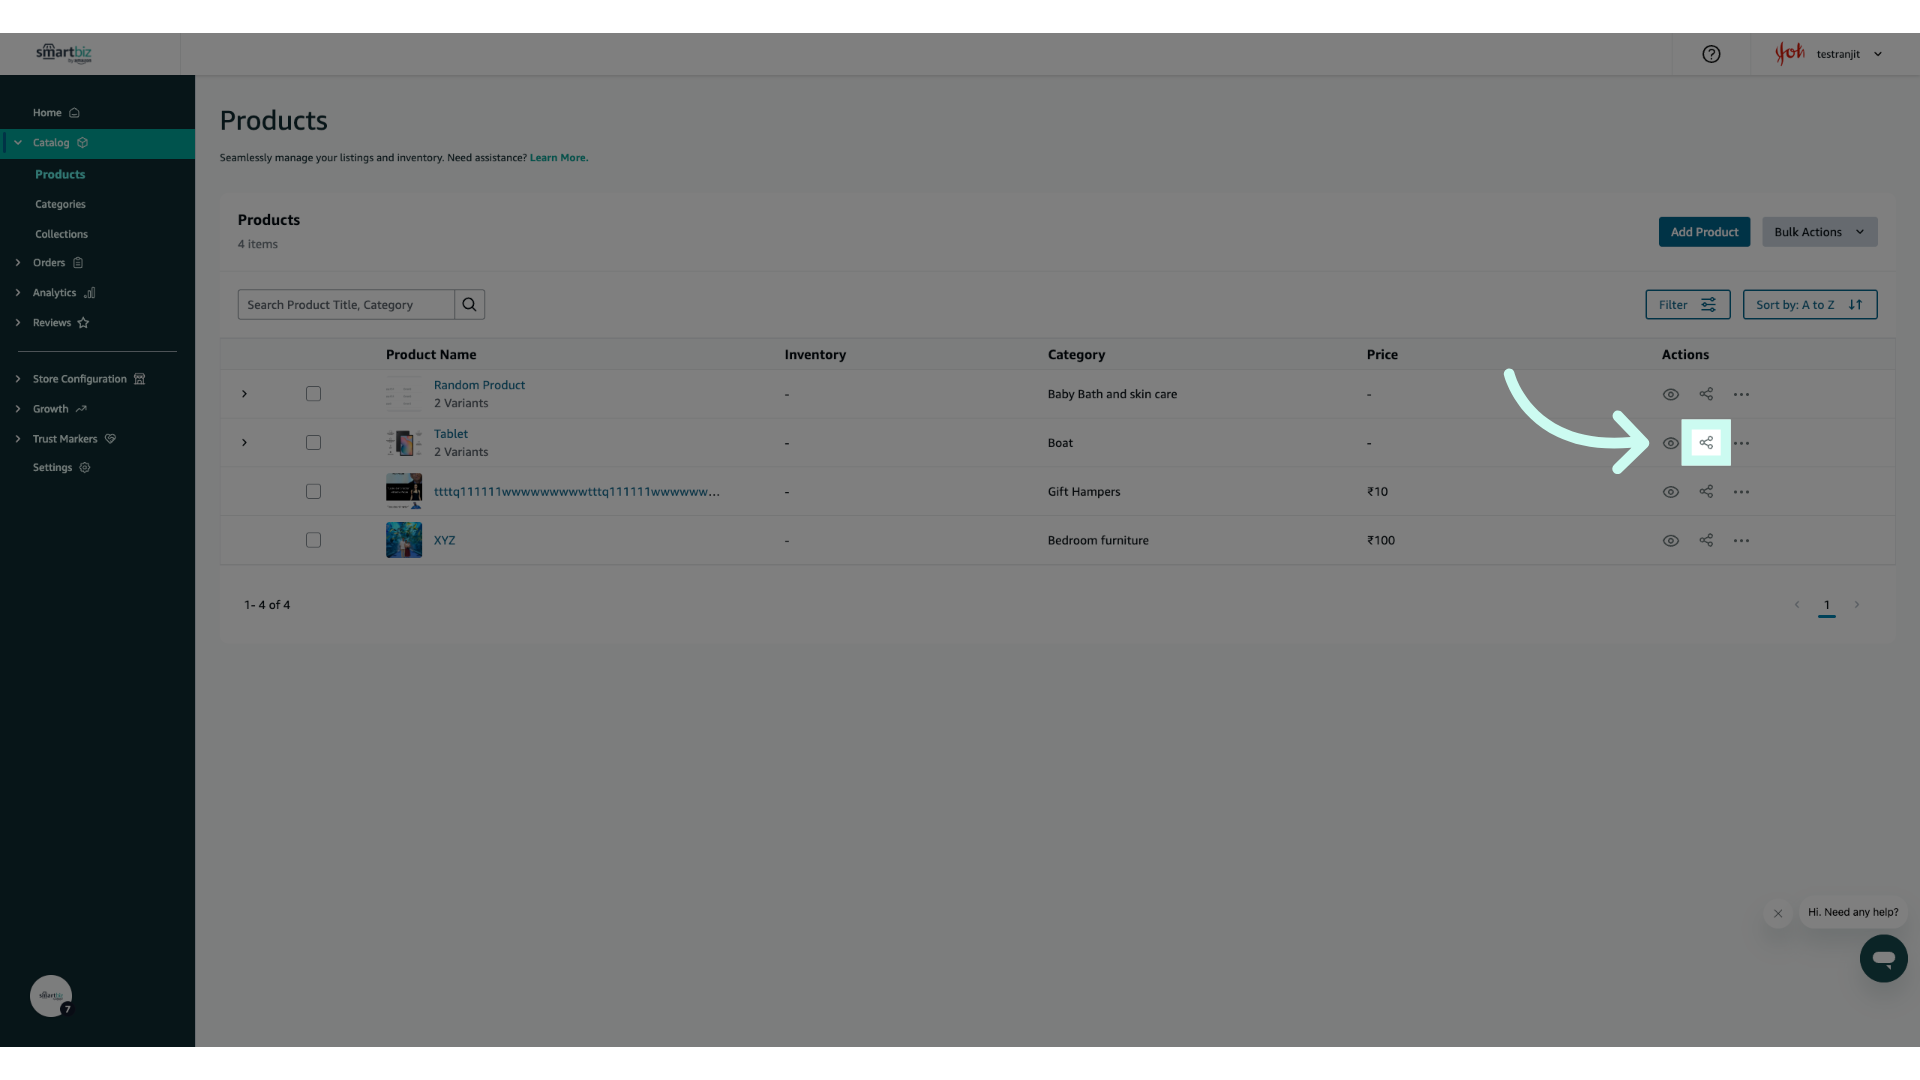This screenshot has height=1080, width=1920.
Task: Open the chat support bubble icon
Action: pos(1883,958)
